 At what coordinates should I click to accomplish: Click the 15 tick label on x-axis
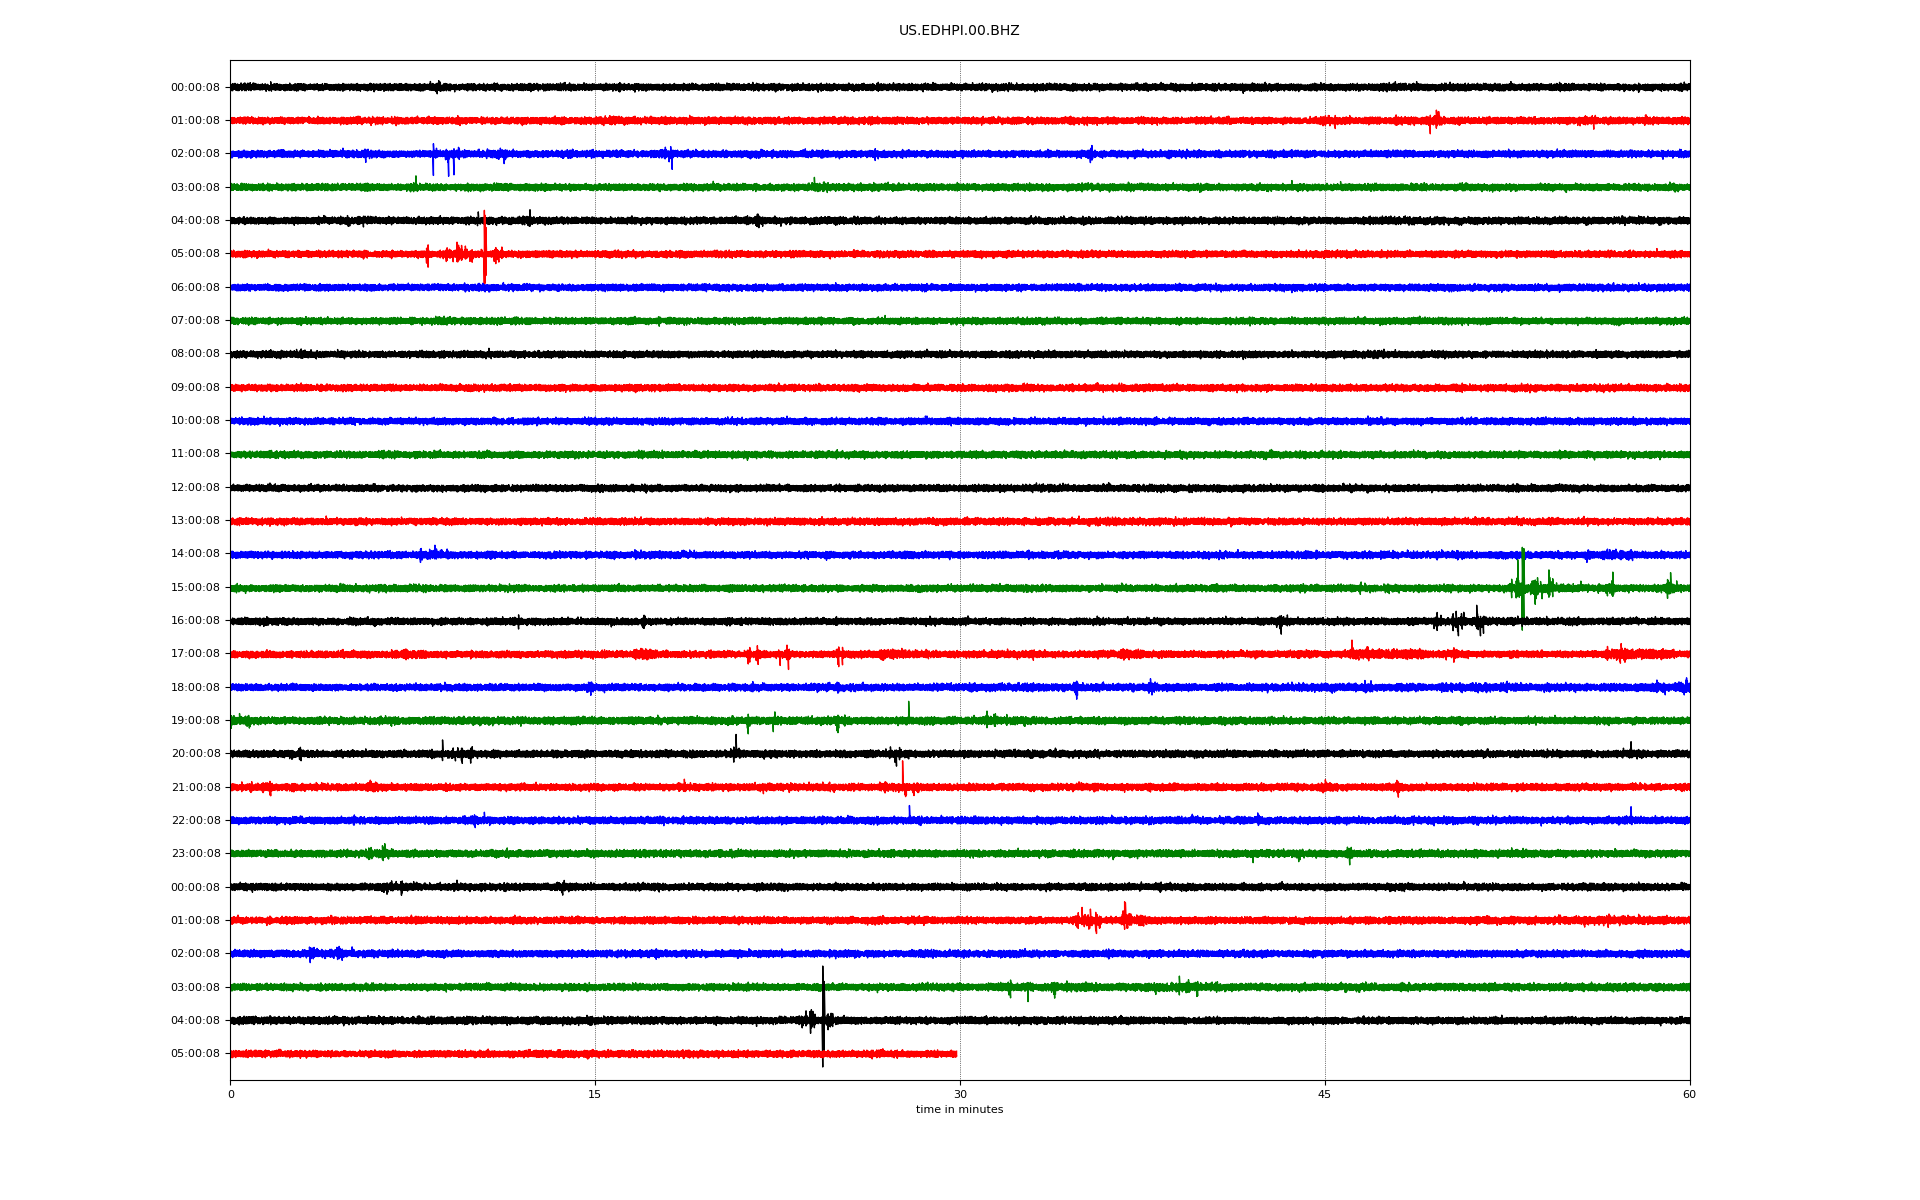[595, 1094]
